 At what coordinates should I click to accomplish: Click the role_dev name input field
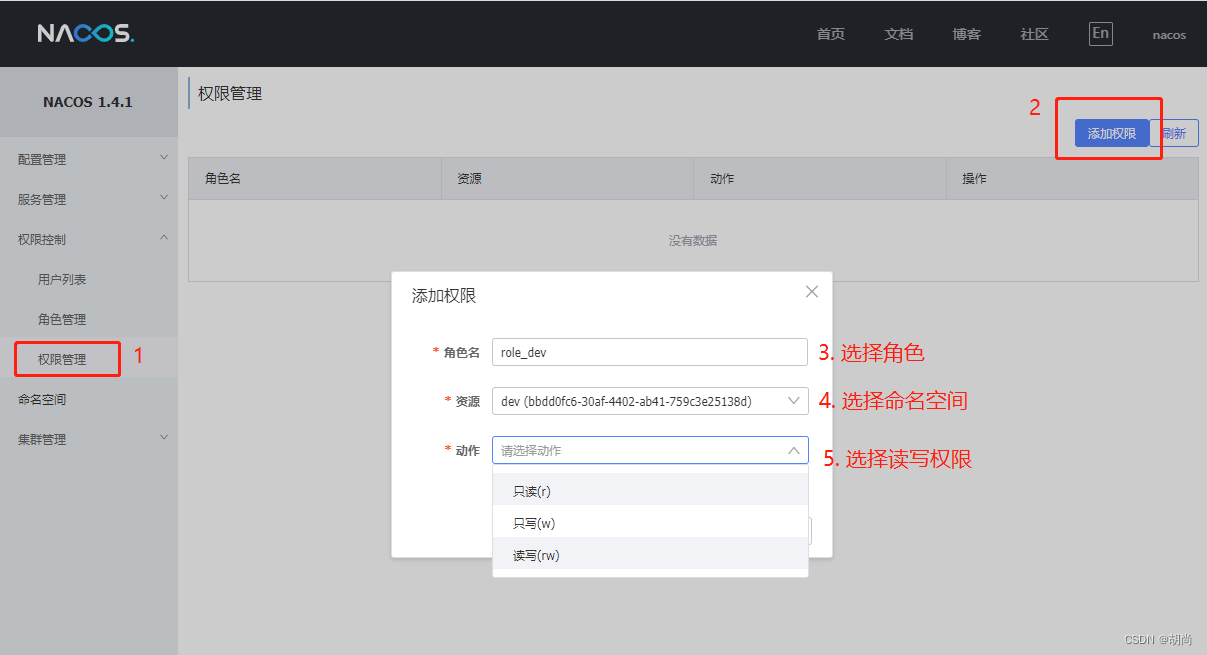click(650, 352)
